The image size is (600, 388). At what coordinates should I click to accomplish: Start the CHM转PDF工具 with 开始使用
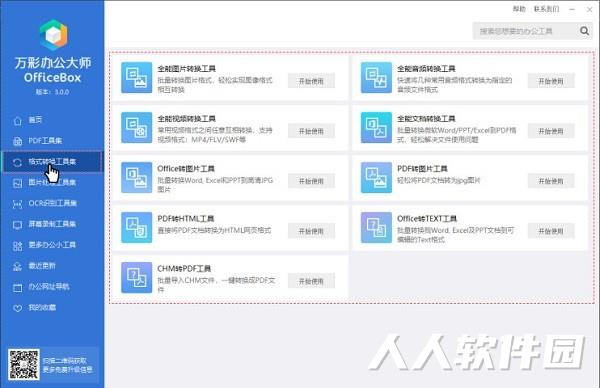point(311,281)
